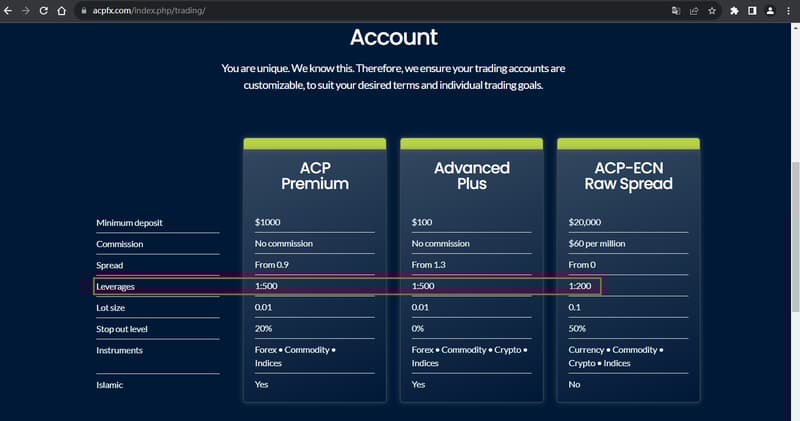Open the extensions puzzle menu
Screen dimensions: 800x421
click(x=734, y=10)
